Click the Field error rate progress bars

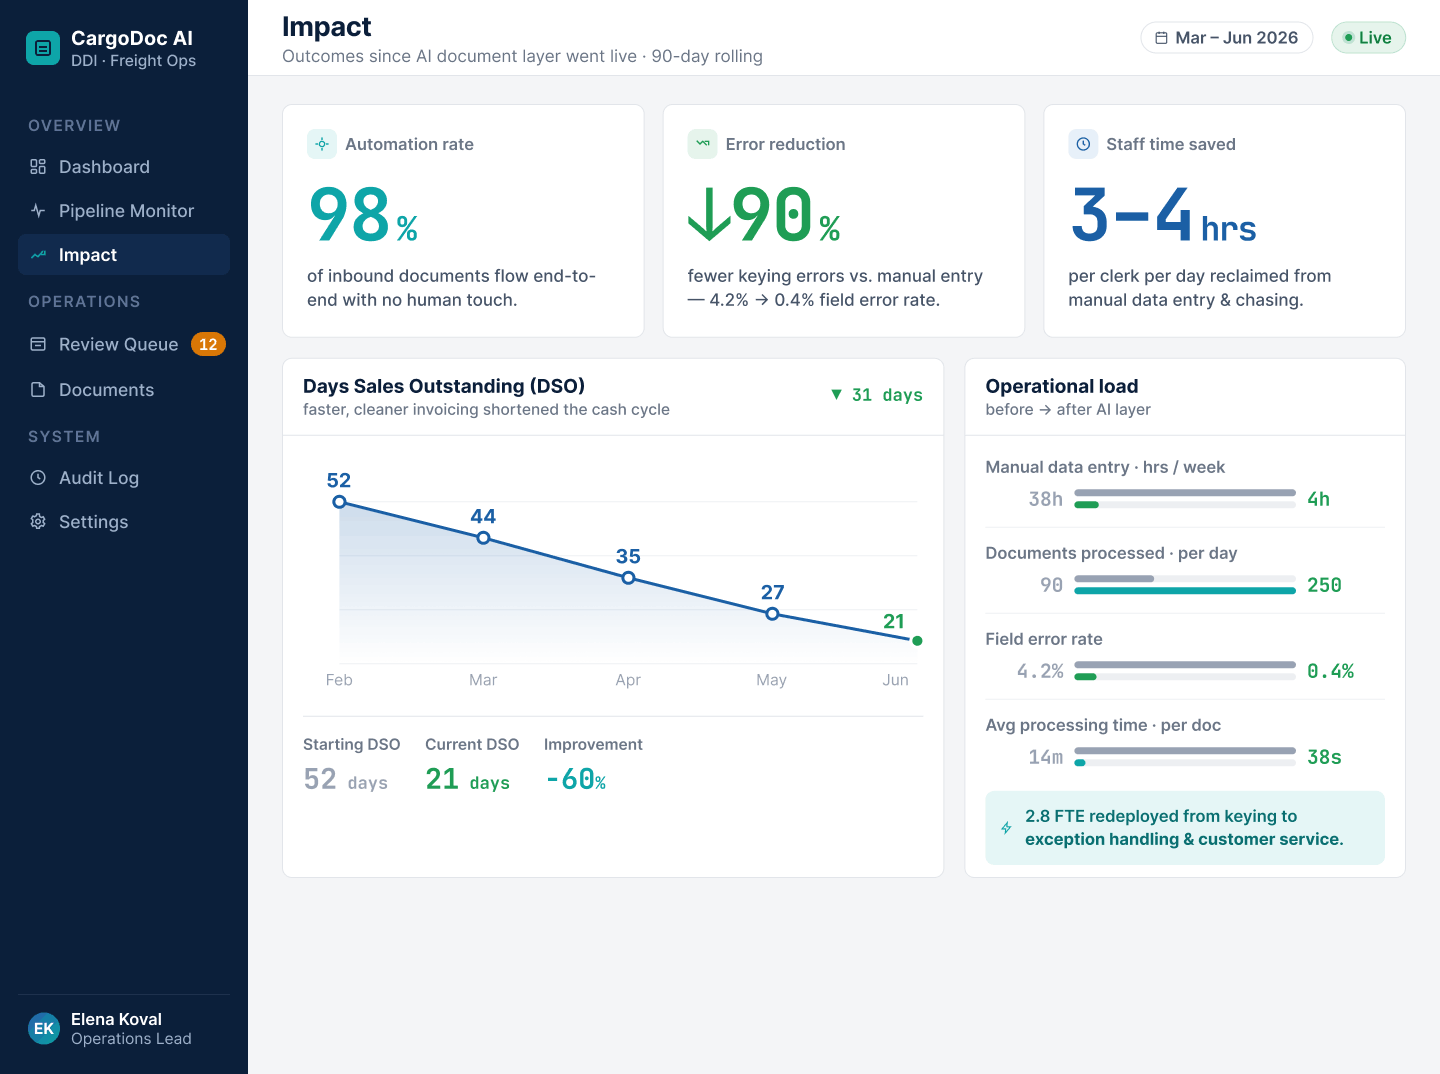(x=1185, y=671)
